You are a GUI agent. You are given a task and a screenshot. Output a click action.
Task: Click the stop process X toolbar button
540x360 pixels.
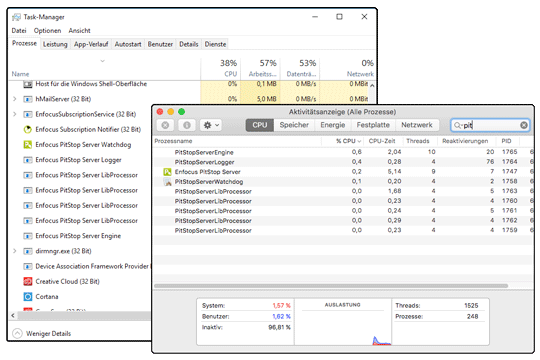click(165, 125)
